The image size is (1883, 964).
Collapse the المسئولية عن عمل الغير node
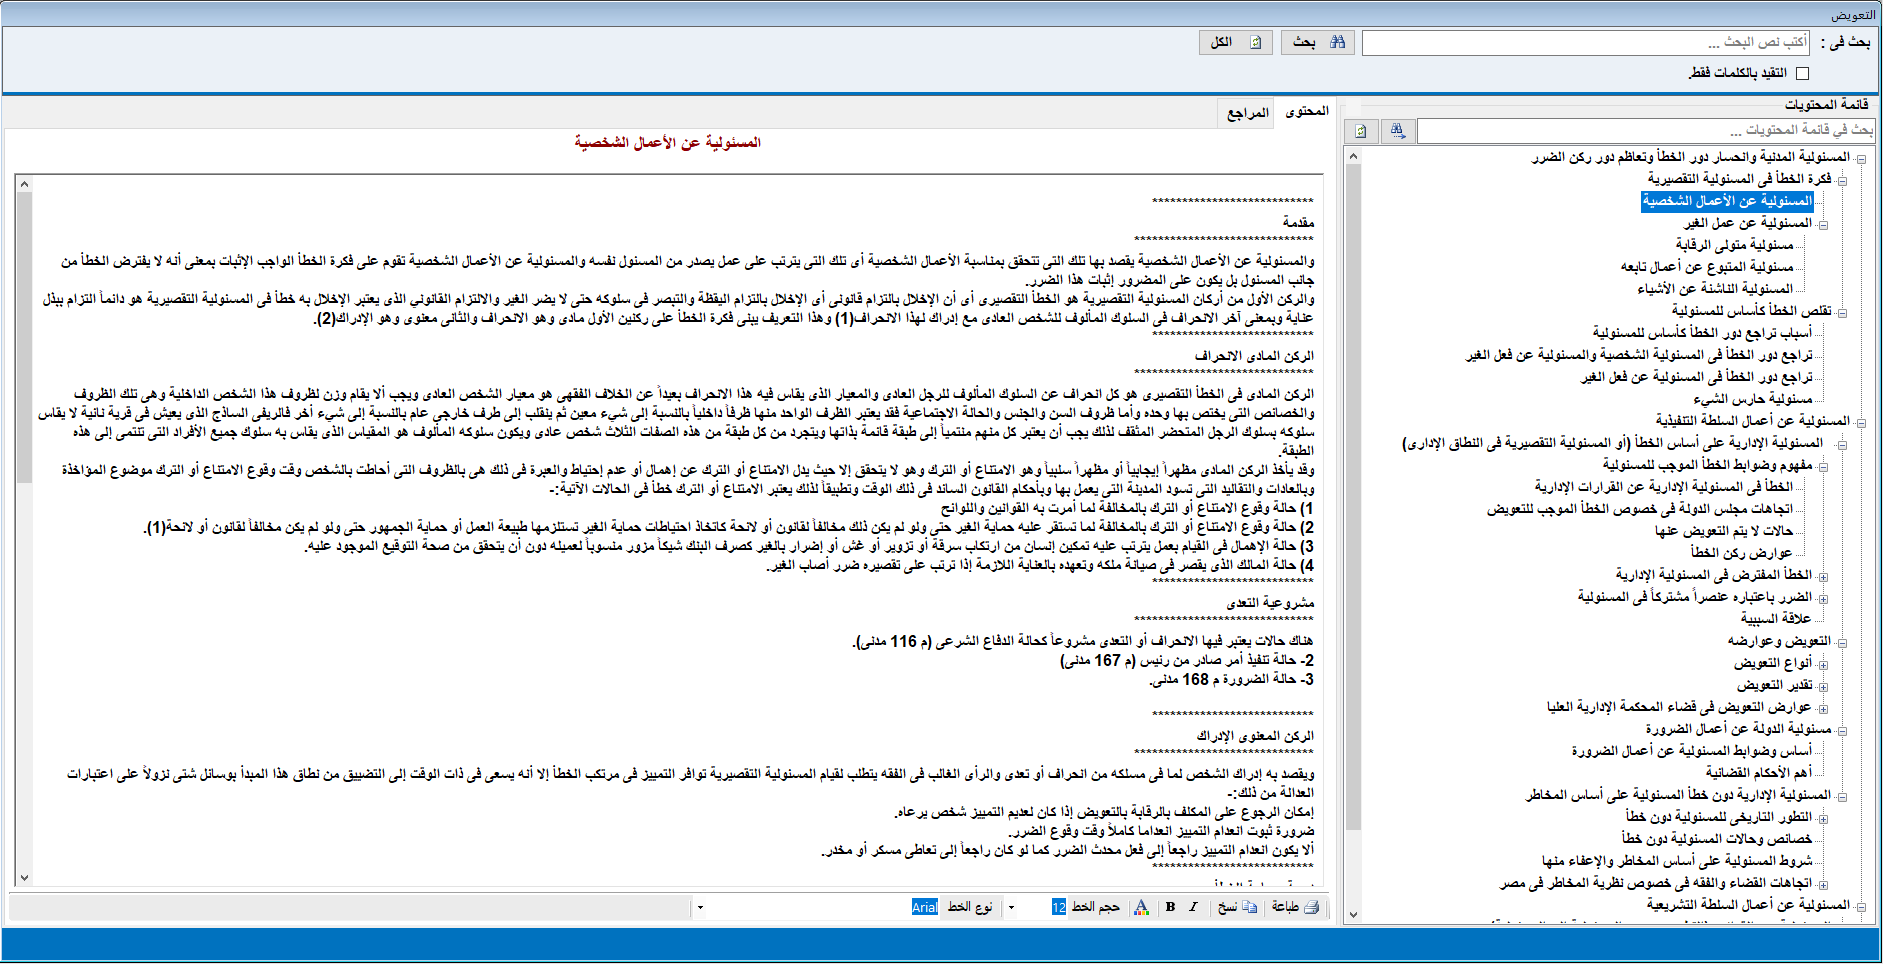[x=1823, y=224]
